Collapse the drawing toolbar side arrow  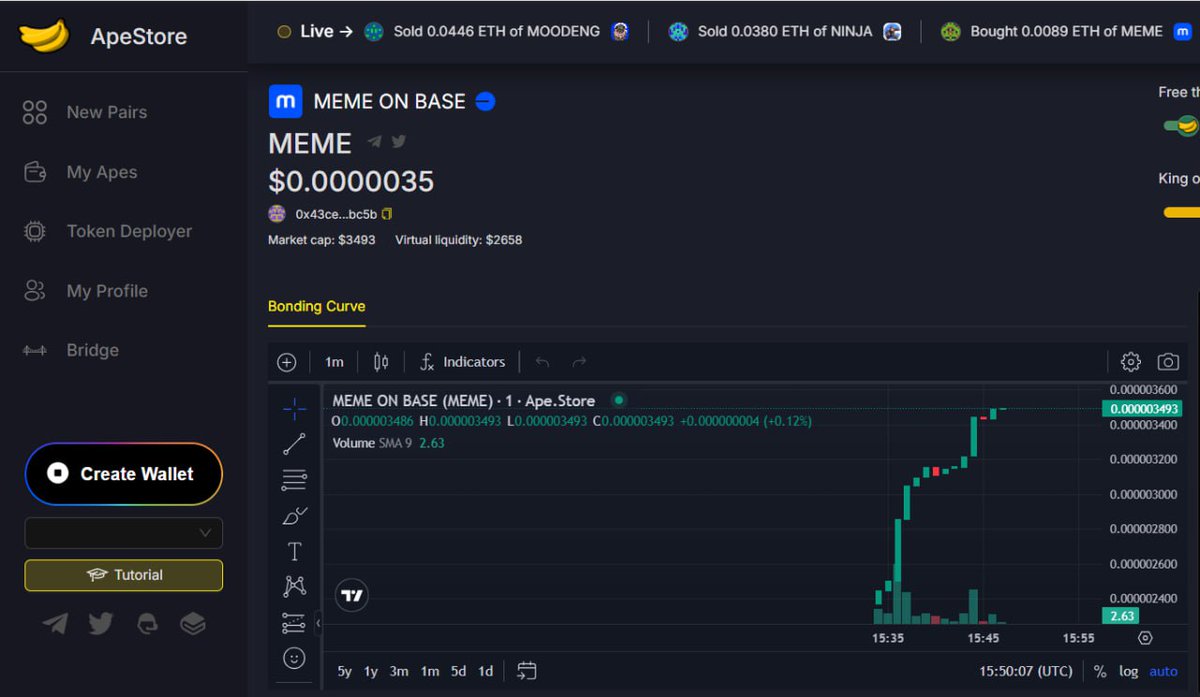[318, 623]
